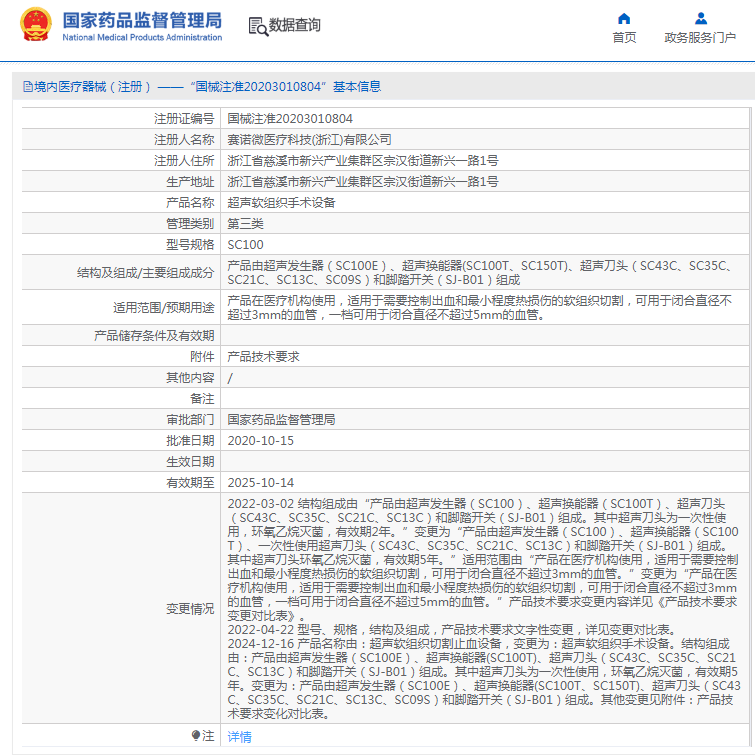Open 政务服务门户 text link
The width and height of the screenshot is (755, 755).
tap(700, 37)
